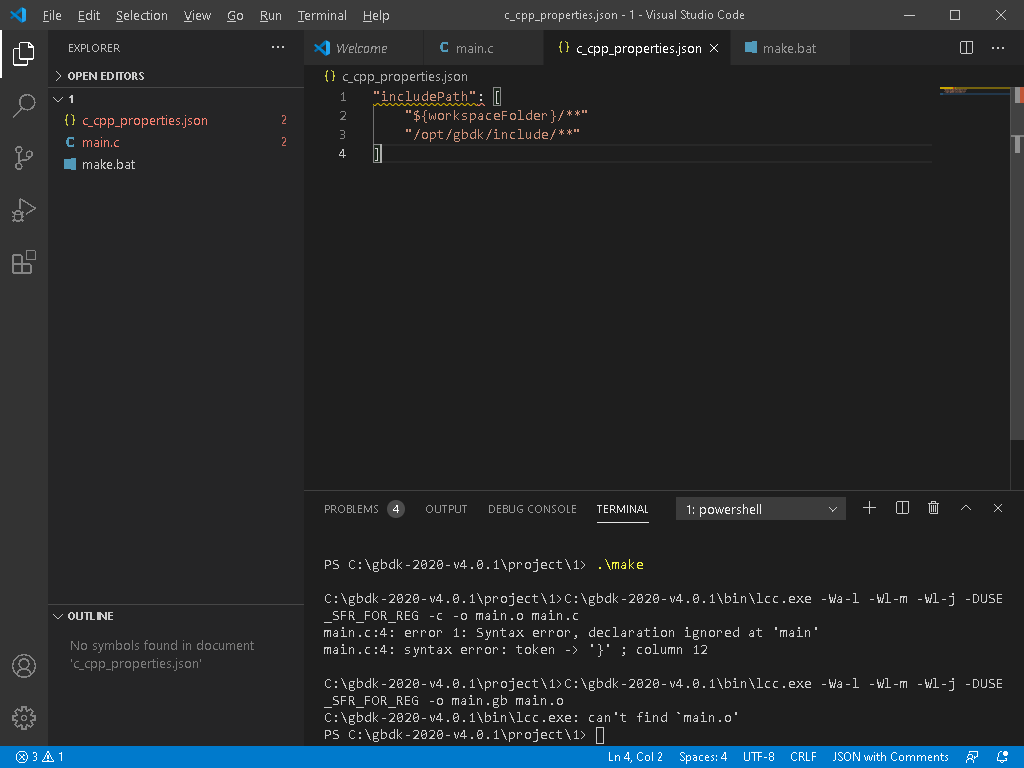Open the Help menu
The height and width of the screenshot is (768, 1024).
click(x=376, y=15)
